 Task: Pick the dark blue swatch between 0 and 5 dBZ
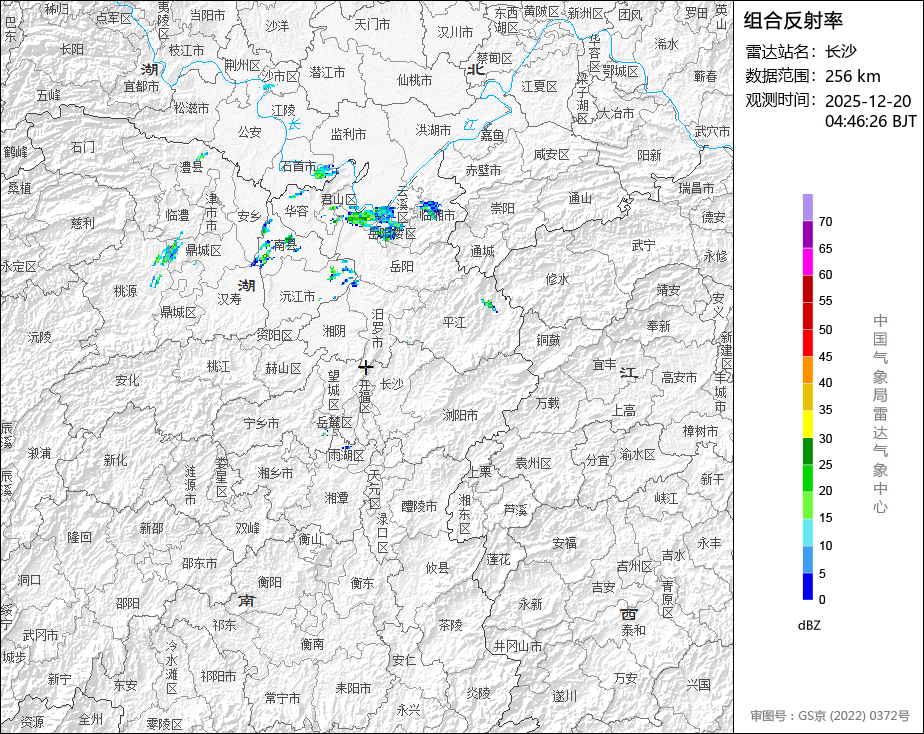pos(808,587)
